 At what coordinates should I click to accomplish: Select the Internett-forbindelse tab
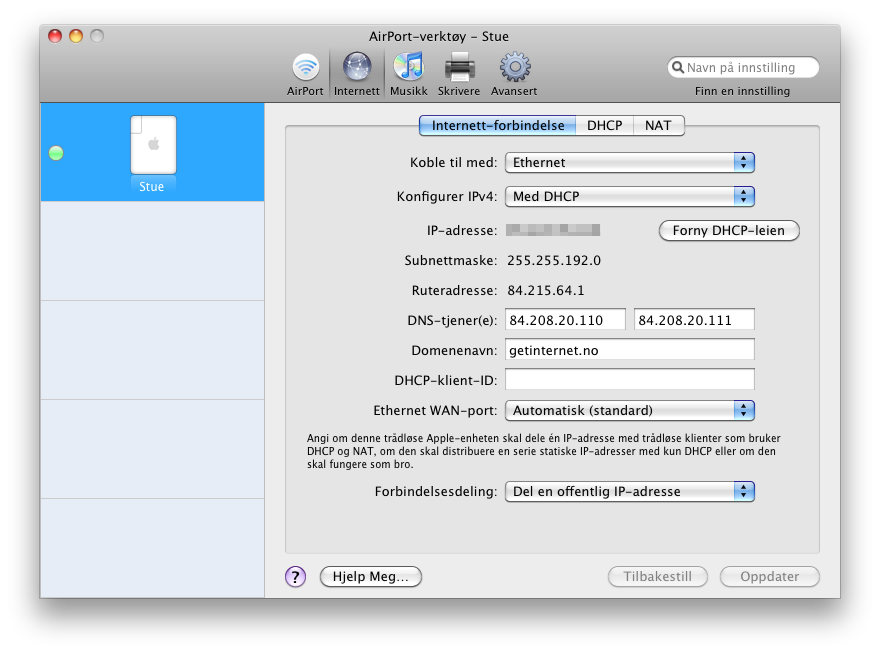click(x=497, y=126)
